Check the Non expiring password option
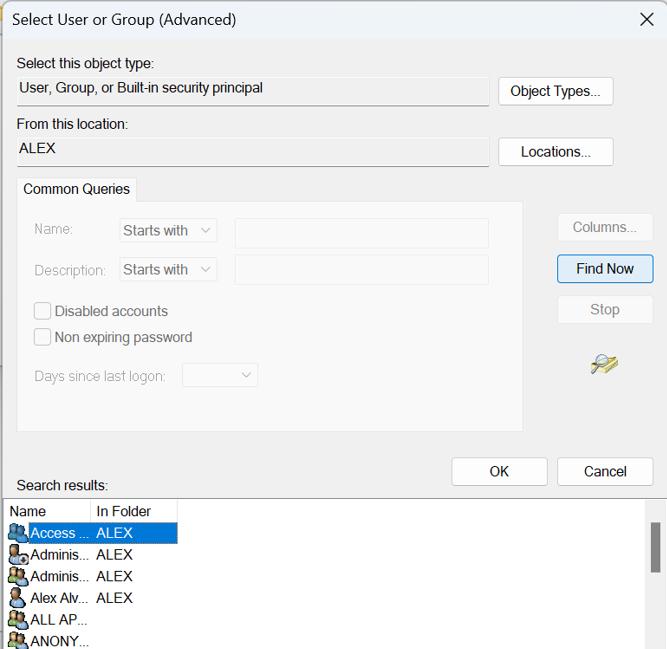667x649 pixels. point(43,337)
